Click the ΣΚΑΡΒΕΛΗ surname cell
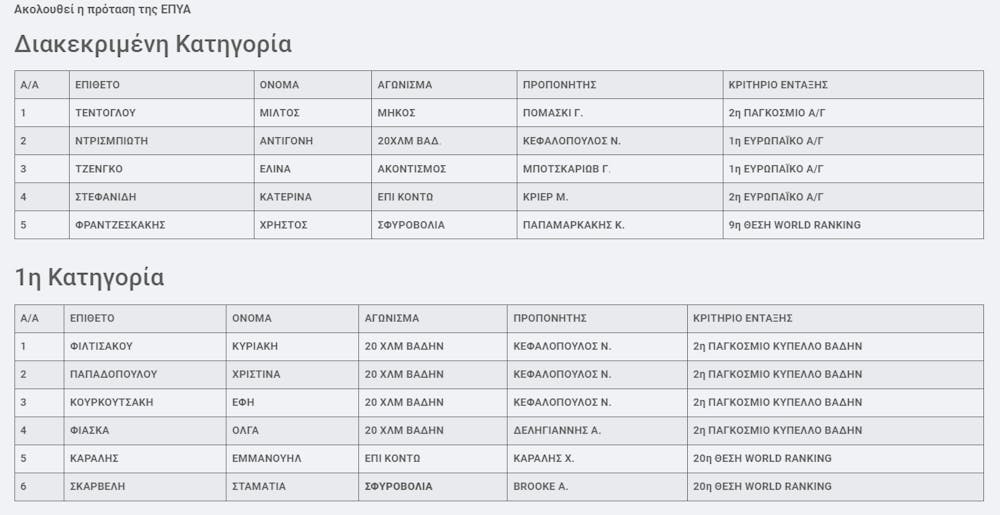Viewport: 1000px width, 515px height. point(97,486)
